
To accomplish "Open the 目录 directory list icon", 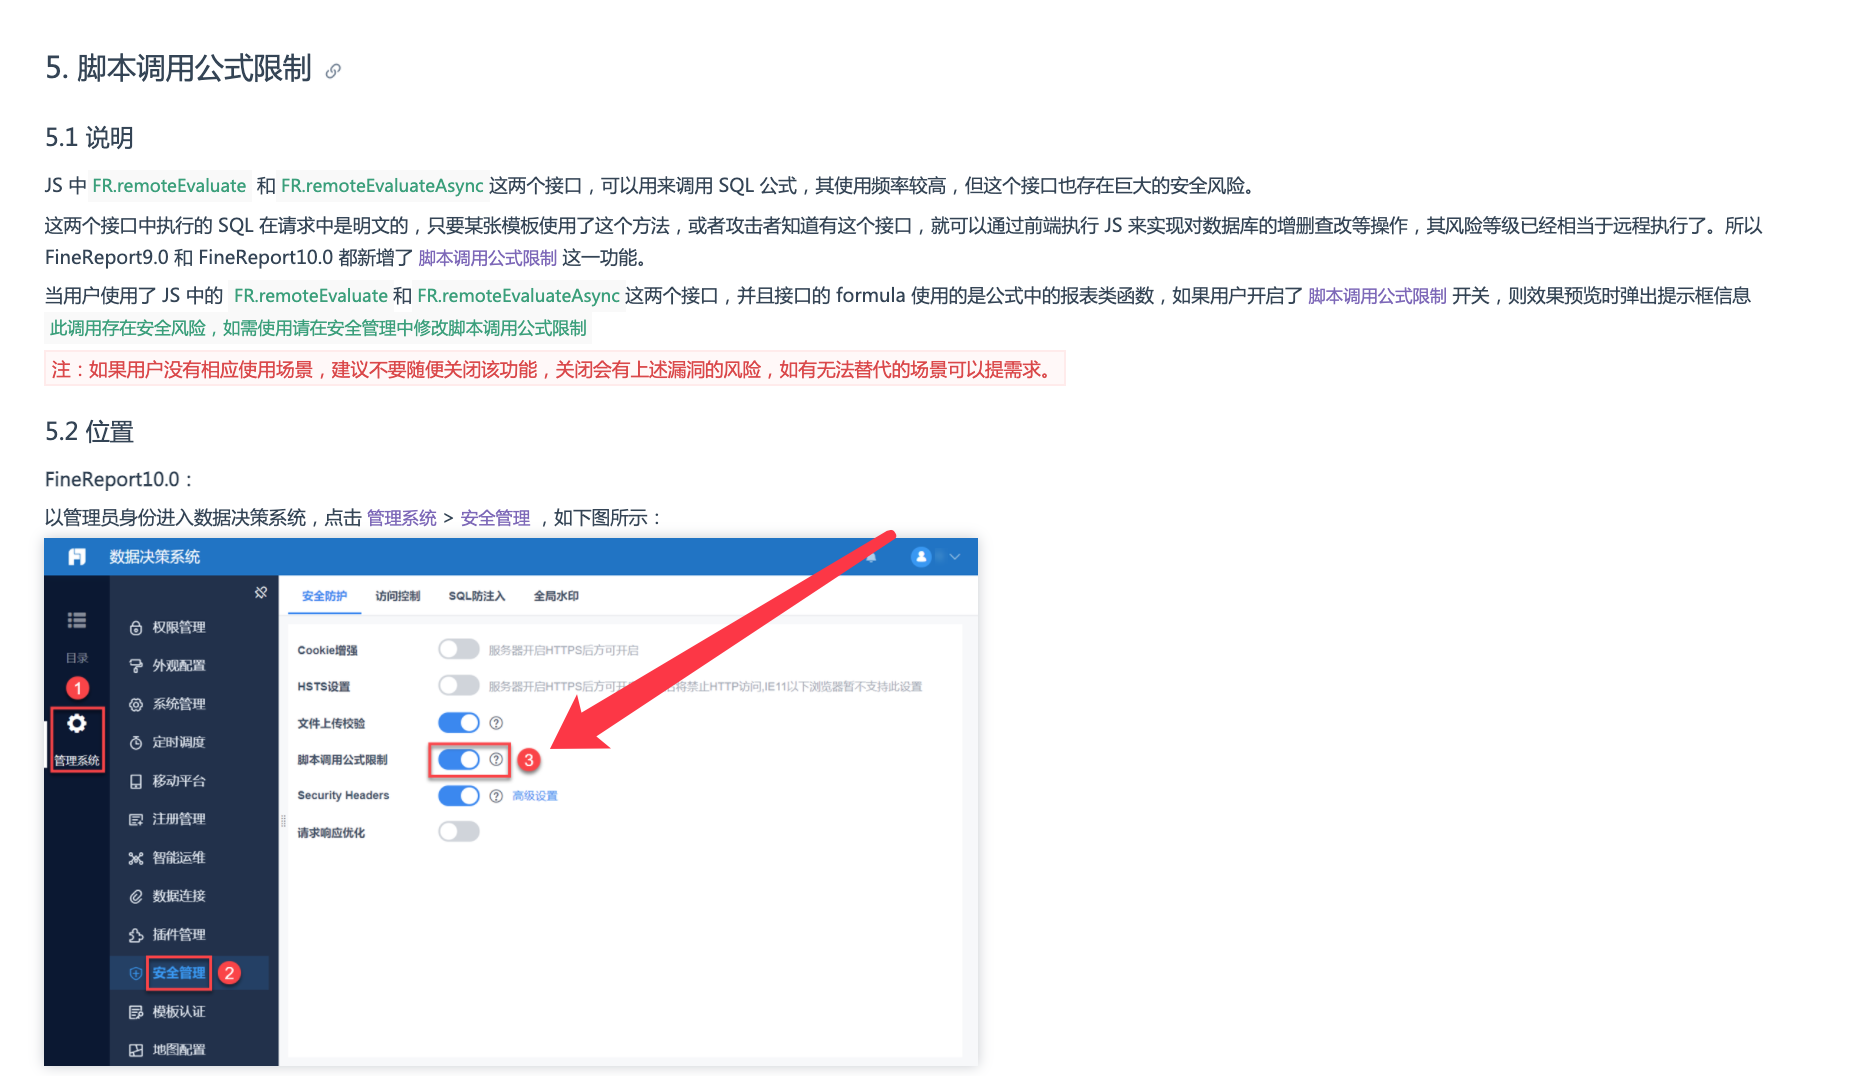I will 77,621.
